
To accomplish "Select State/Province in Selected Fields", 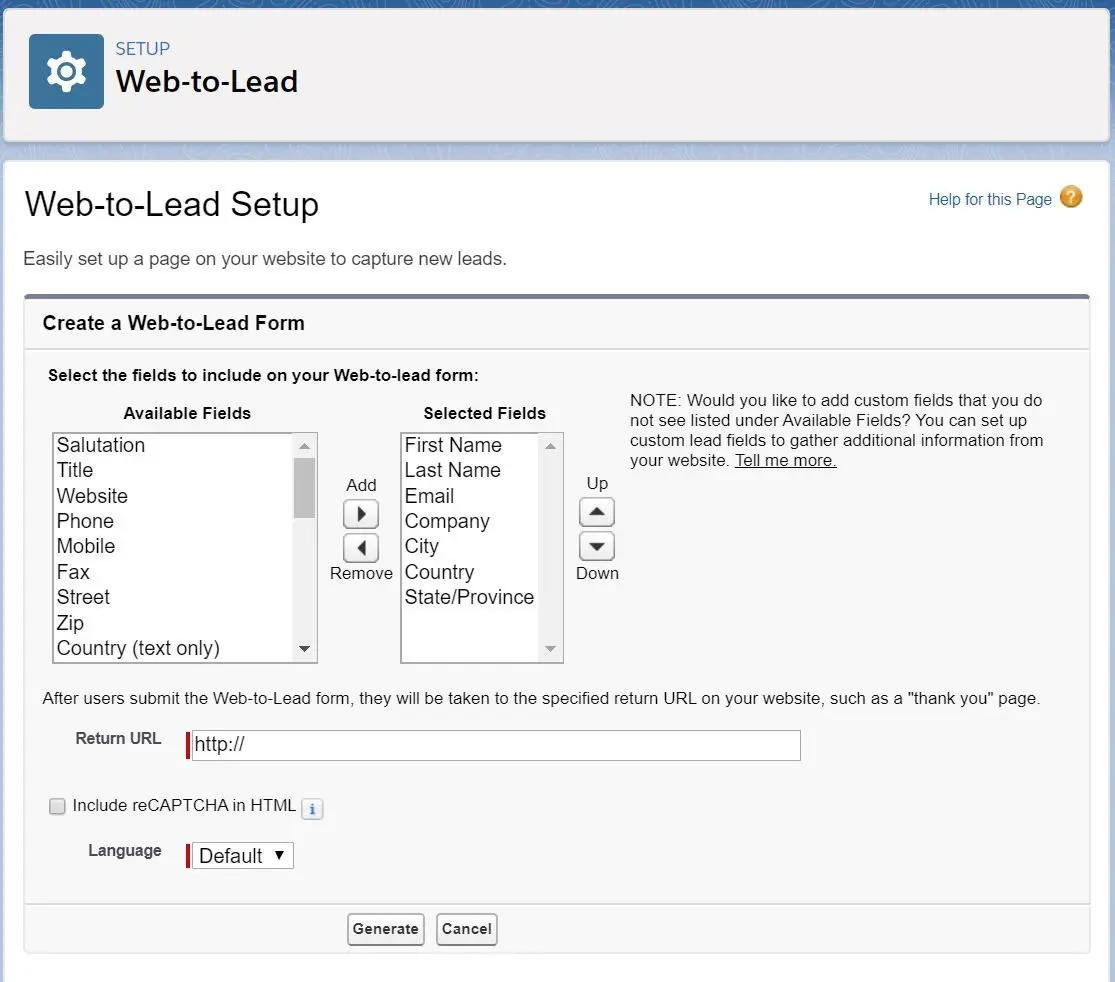I will 469,597.
